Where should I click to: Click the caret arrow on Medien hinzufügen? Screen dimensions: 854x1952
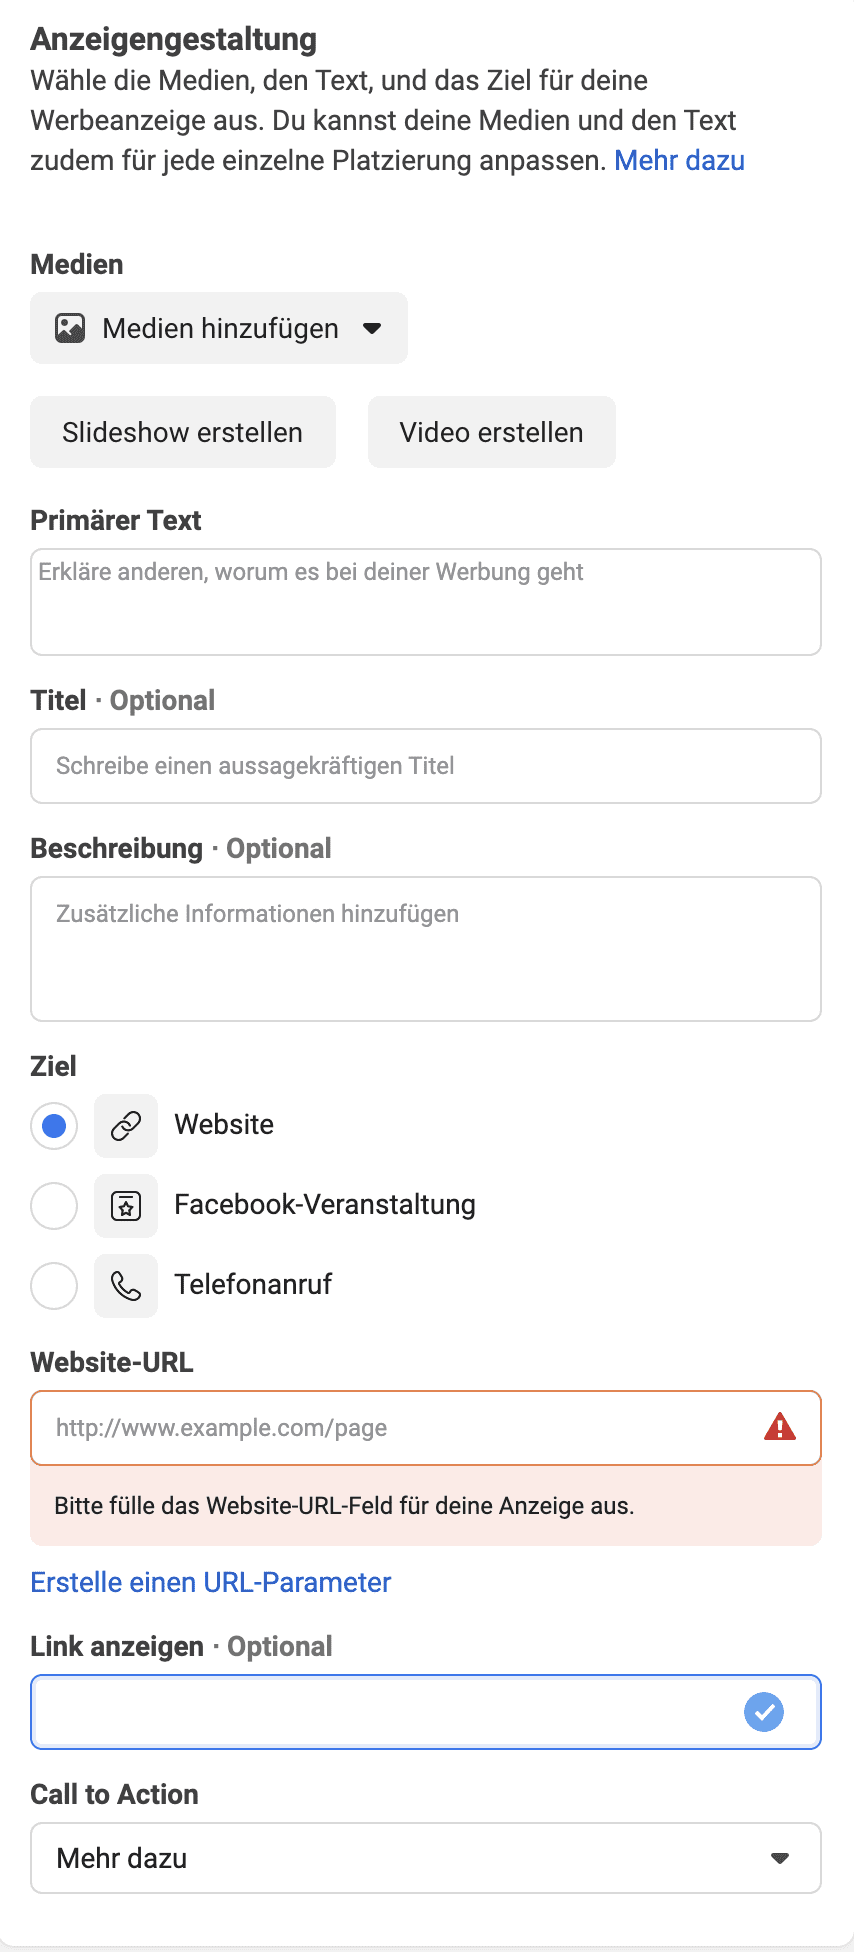[372, 328]
